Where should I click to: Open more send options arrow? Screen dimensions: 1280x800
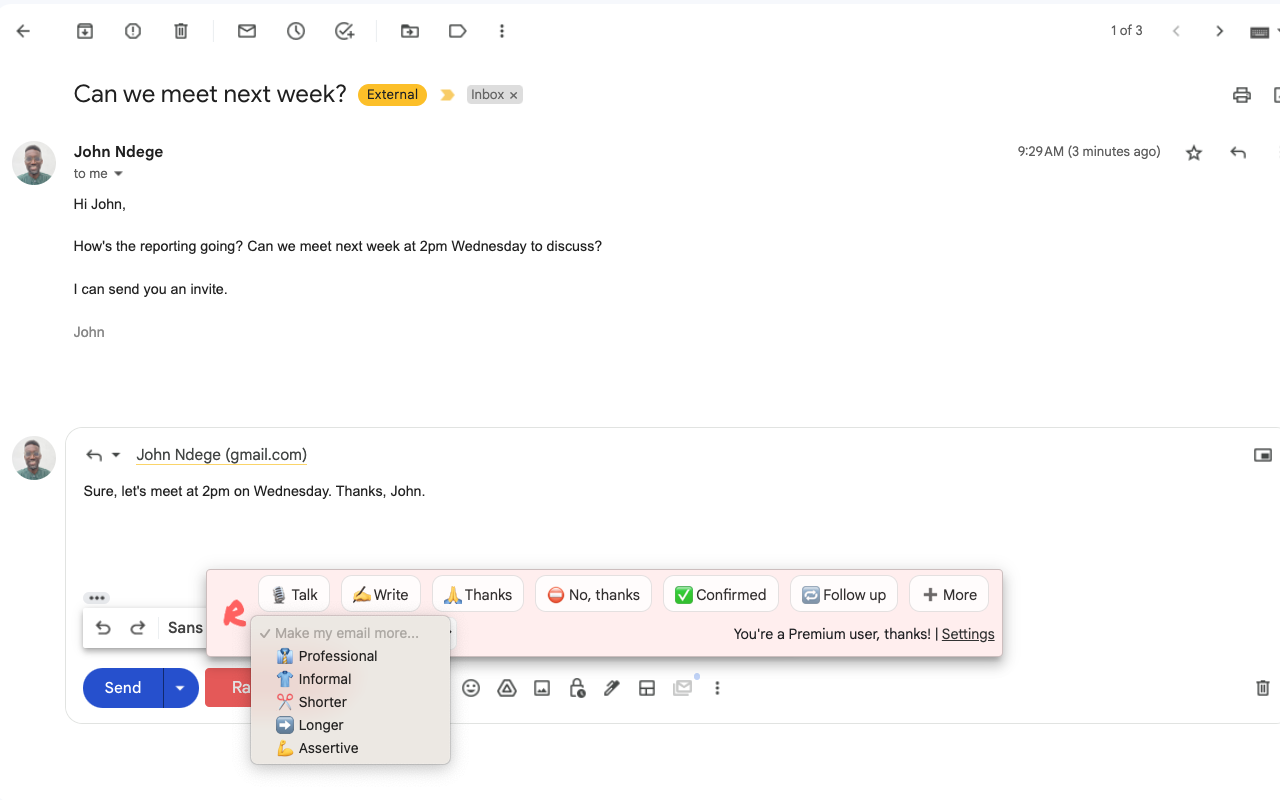pos(181,688)
